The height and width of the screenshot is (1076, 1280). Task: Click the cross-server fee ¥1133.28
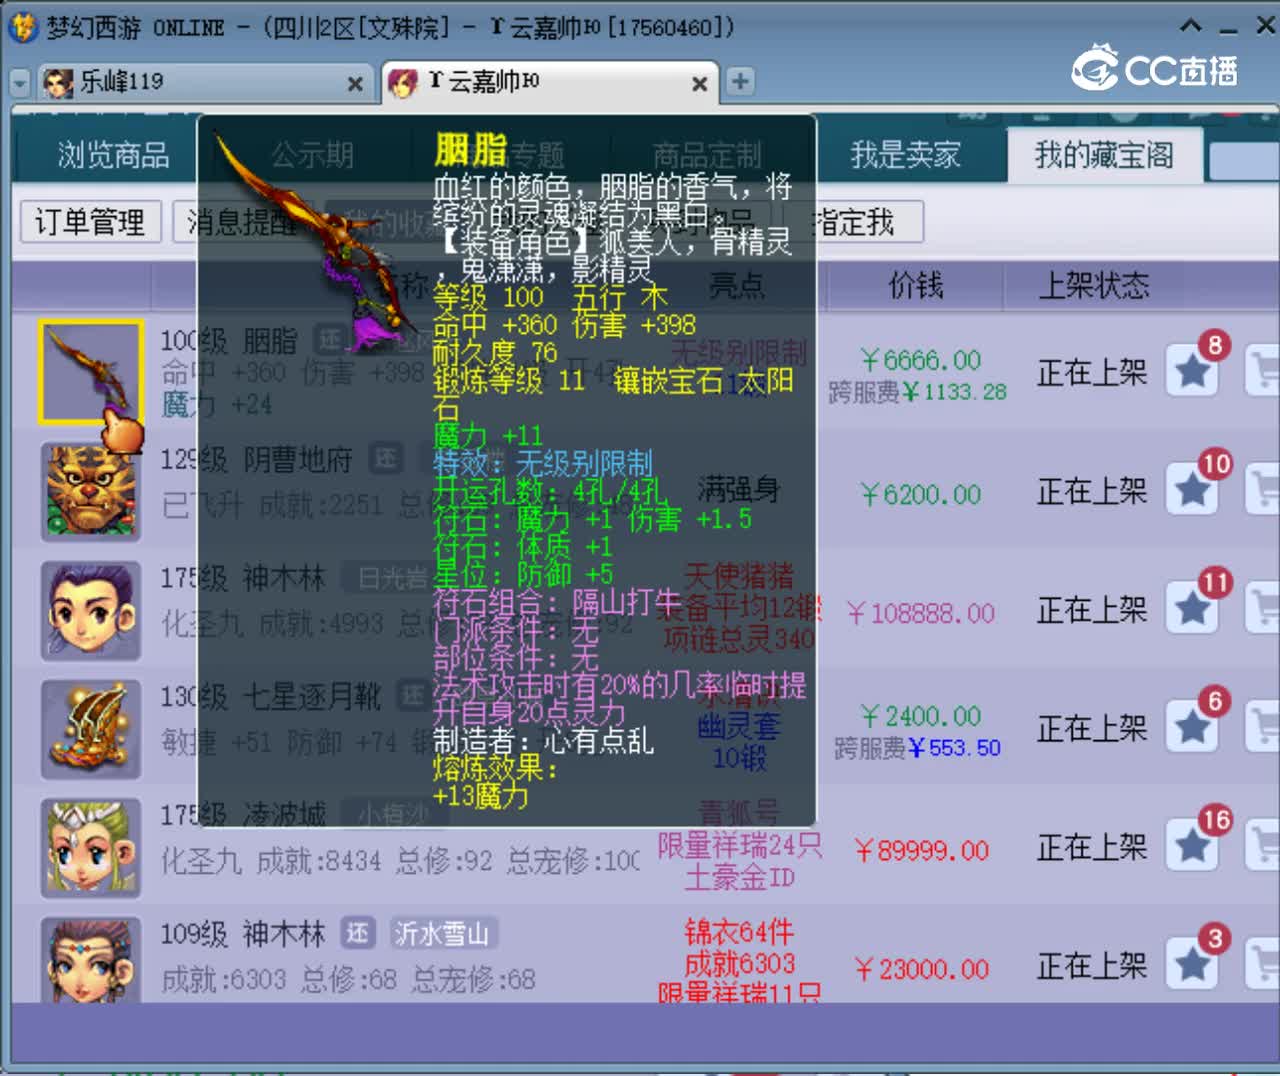tap(954, 392)
